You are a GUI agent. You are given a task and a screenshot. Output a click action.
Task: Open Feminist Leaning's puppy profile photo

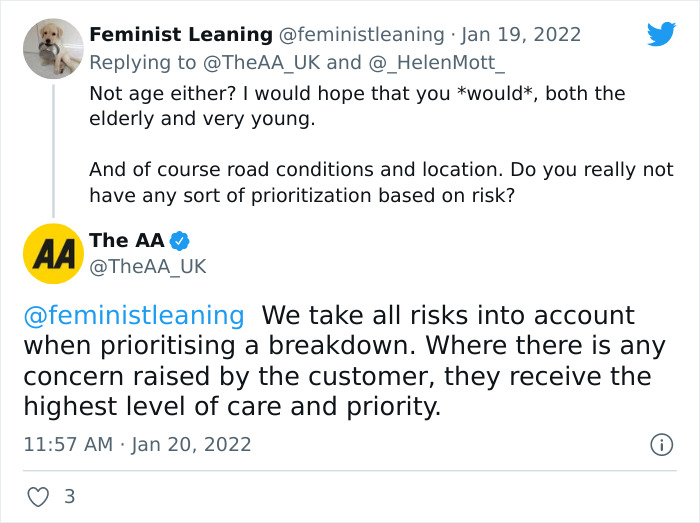pyautogui.click(x=53, y=48)
